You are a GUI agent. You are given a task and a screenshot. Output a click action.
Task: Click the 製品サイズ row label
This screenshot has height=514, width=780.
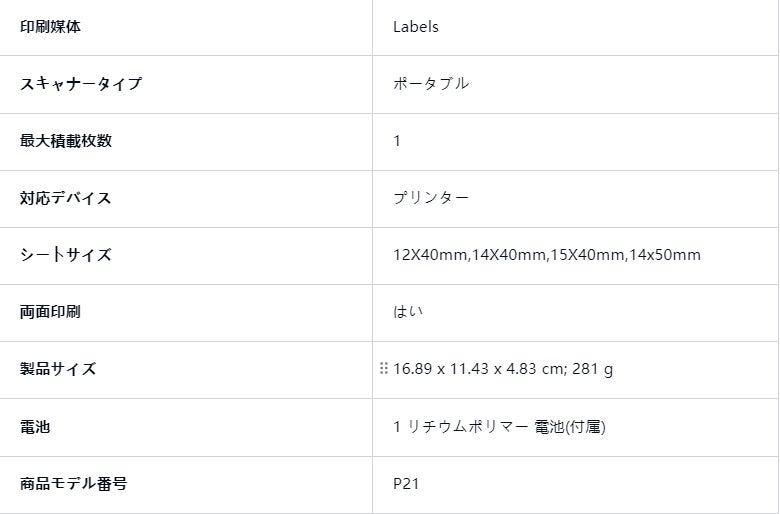point(59,369)
